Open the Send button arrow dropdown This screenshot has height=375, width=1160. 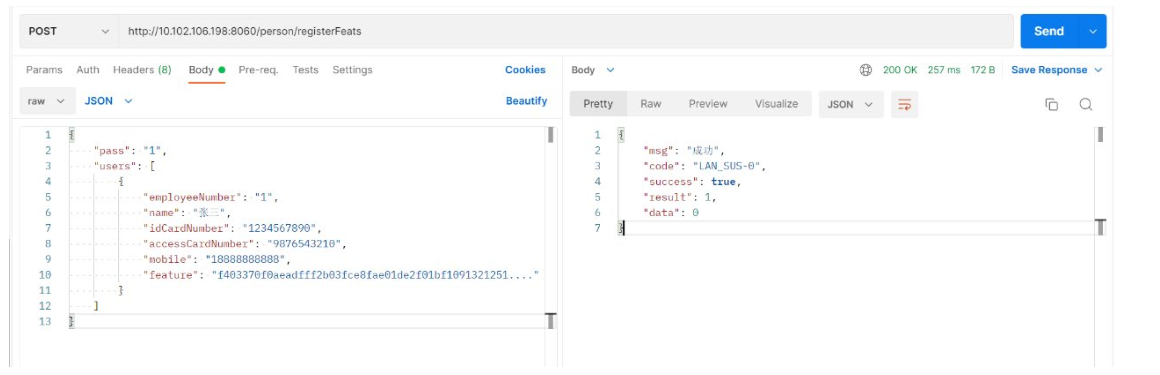coord(1093,31)
